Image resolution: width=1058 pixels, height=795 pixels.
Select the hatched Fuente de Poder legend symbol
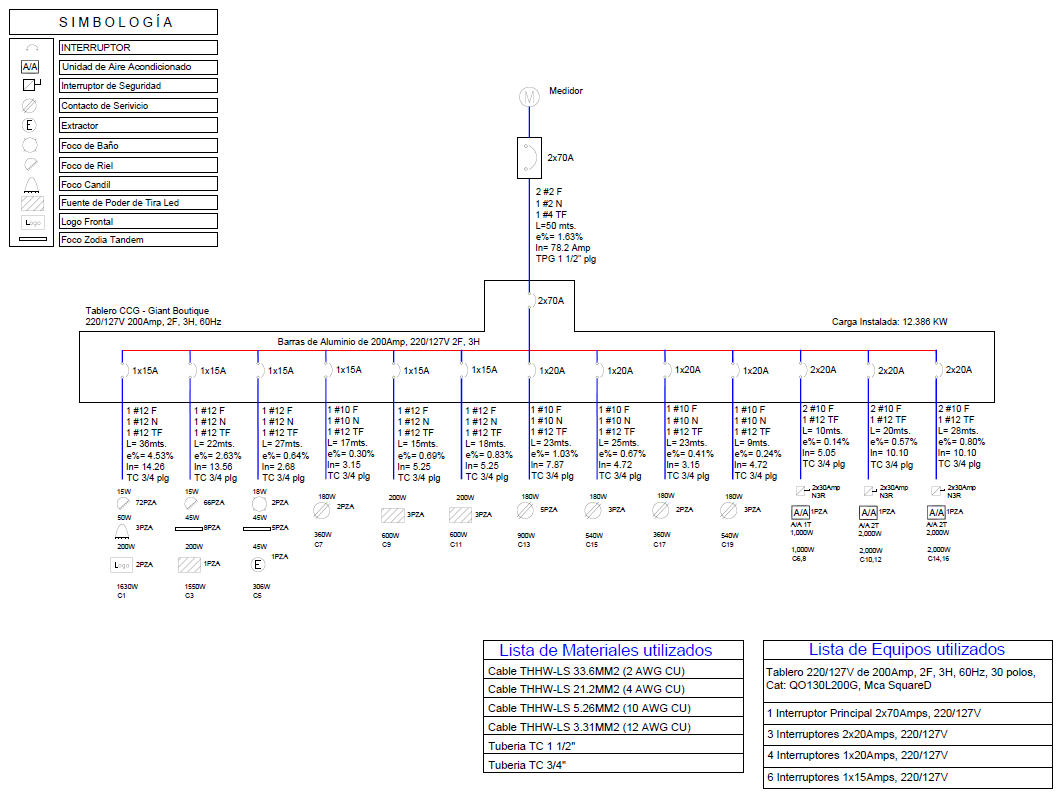[x=32, y=203]
